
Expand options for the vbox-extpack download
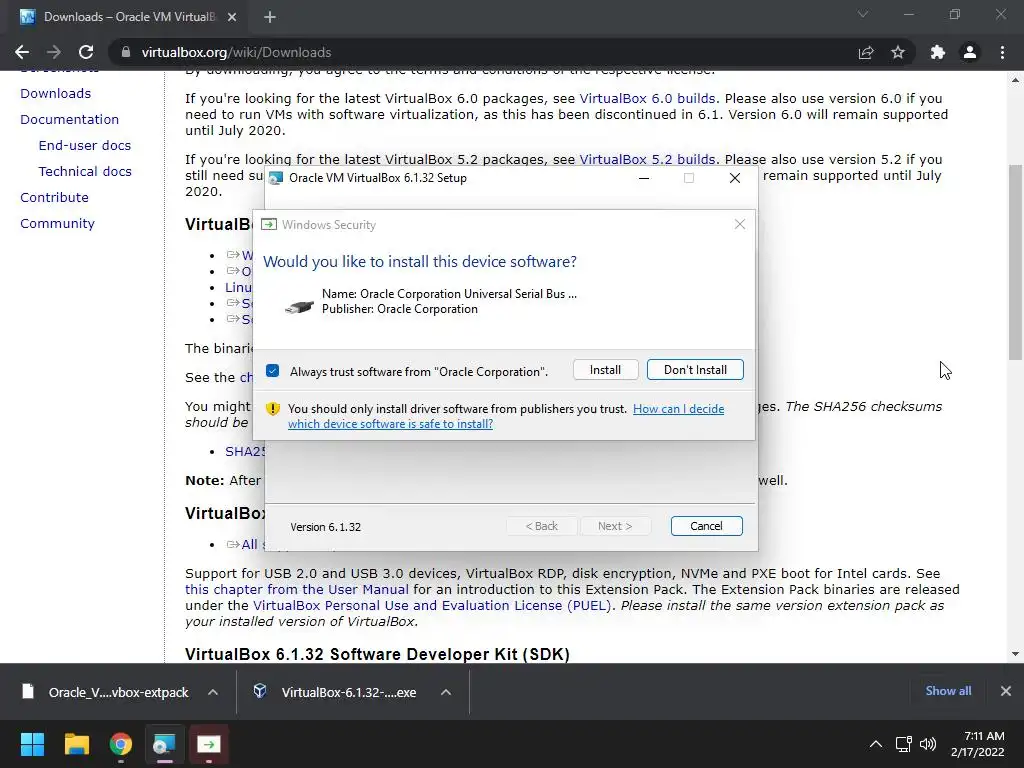click(213, 692)
